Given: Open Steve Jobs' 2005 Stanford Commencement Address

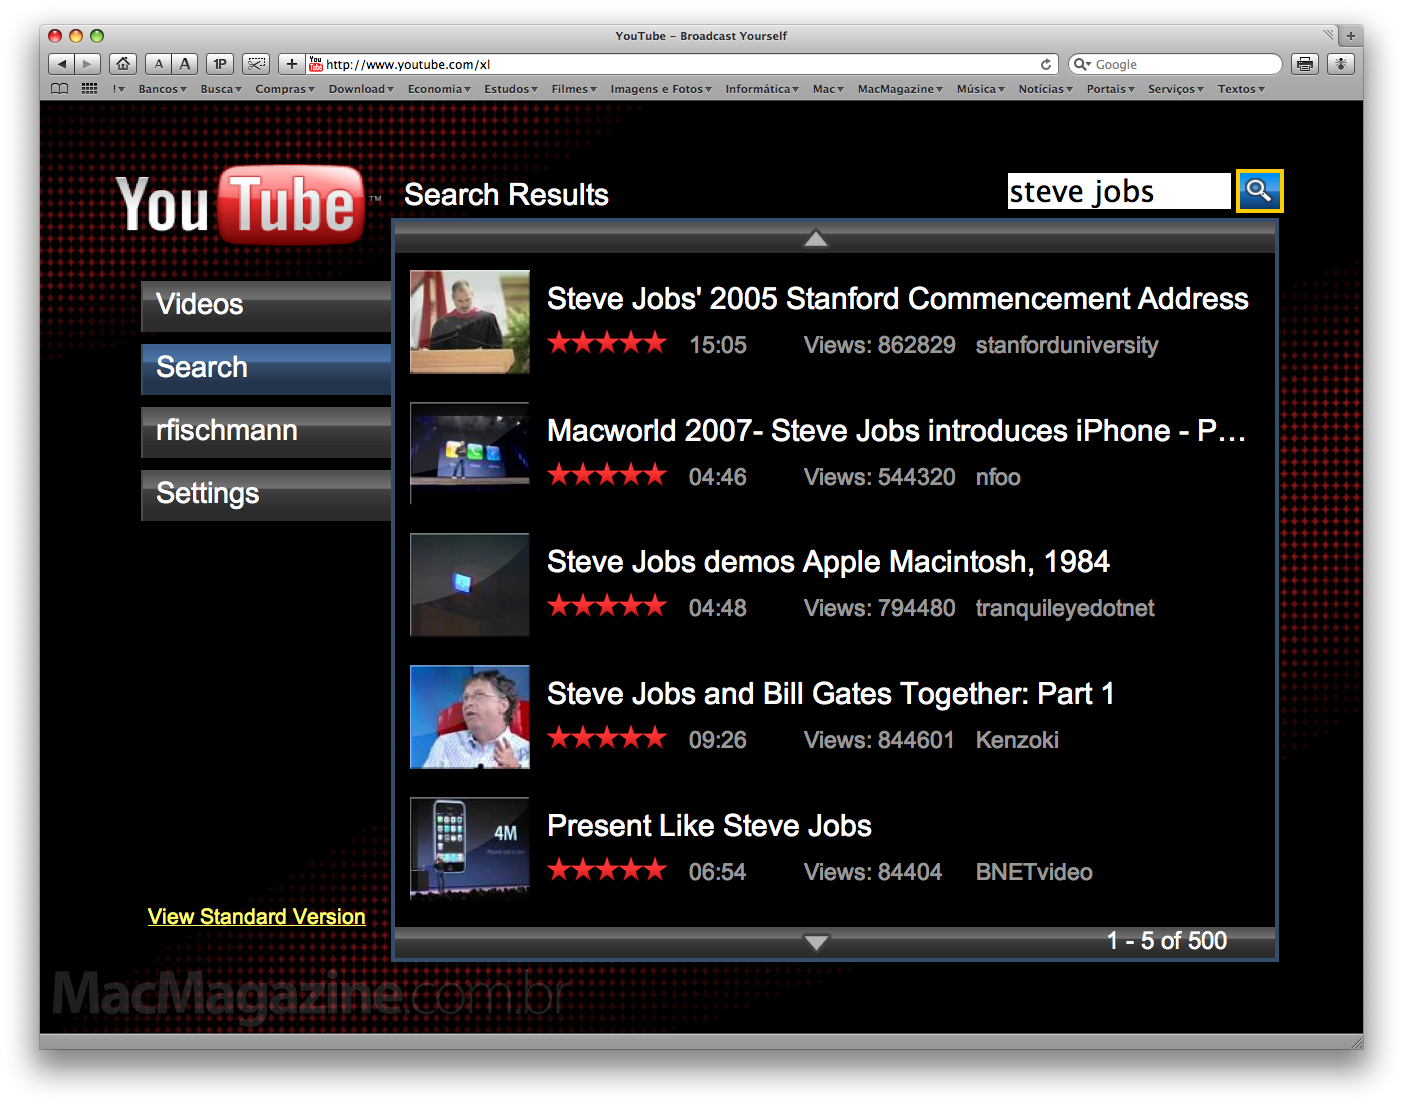Looking at the screenshot, I should [897, 299].
